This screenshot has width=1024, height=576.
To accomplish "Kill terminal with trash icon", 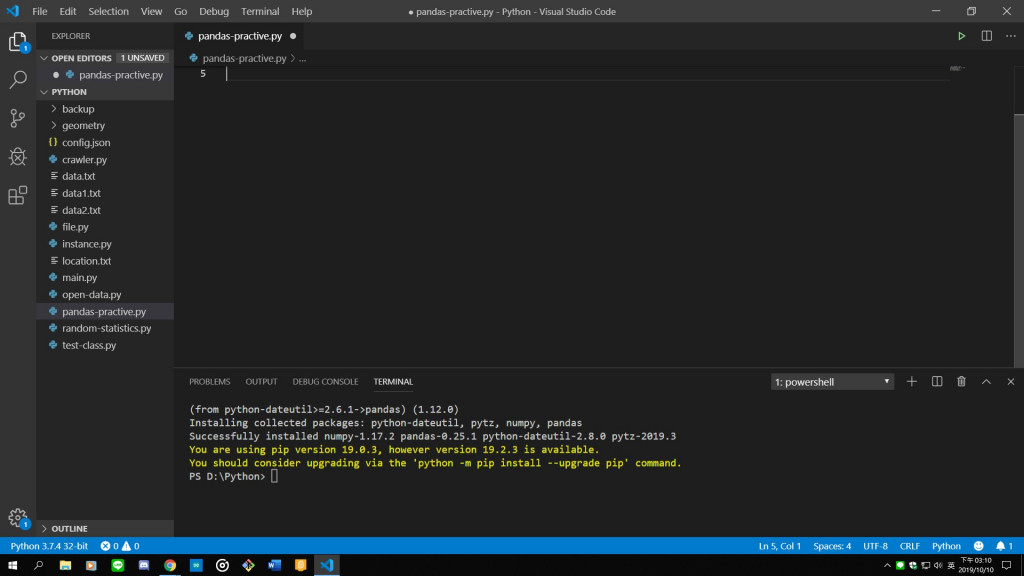I will (961, 381).
